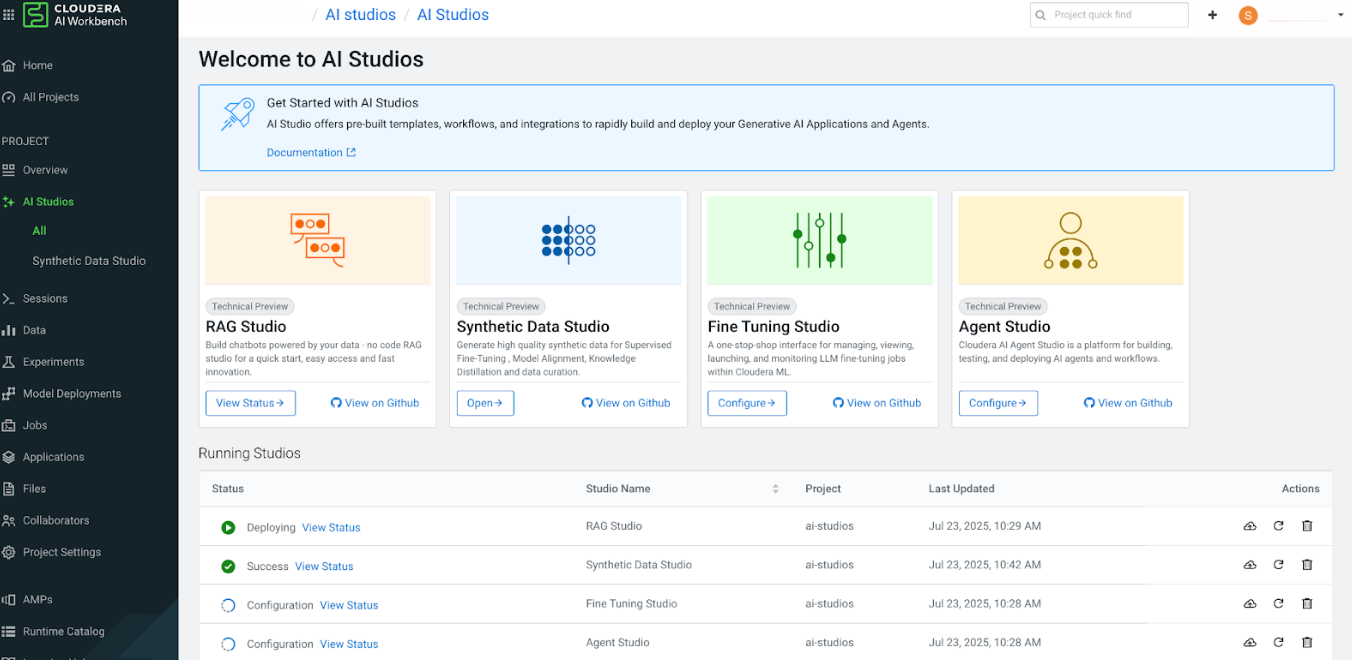Click Configure button on Fine Tuning Studio

click(746, 403)
